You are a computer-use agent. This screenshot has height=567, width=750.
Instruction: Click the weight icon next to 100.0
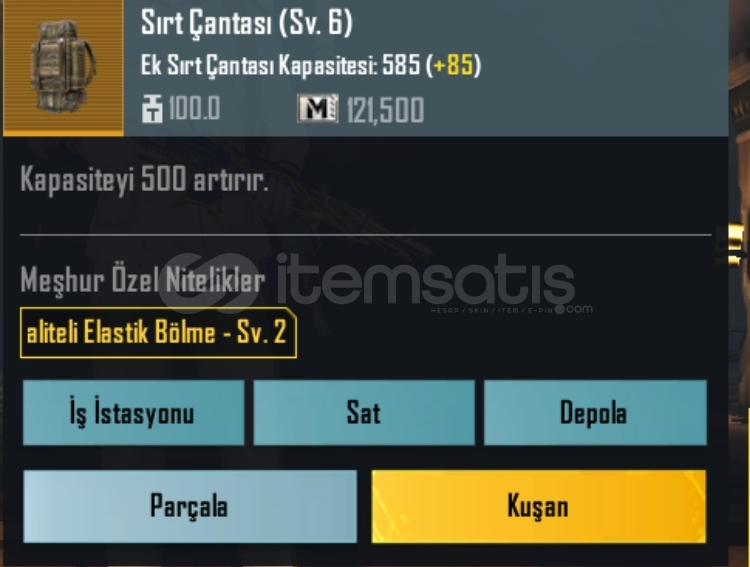pos(152,109)
